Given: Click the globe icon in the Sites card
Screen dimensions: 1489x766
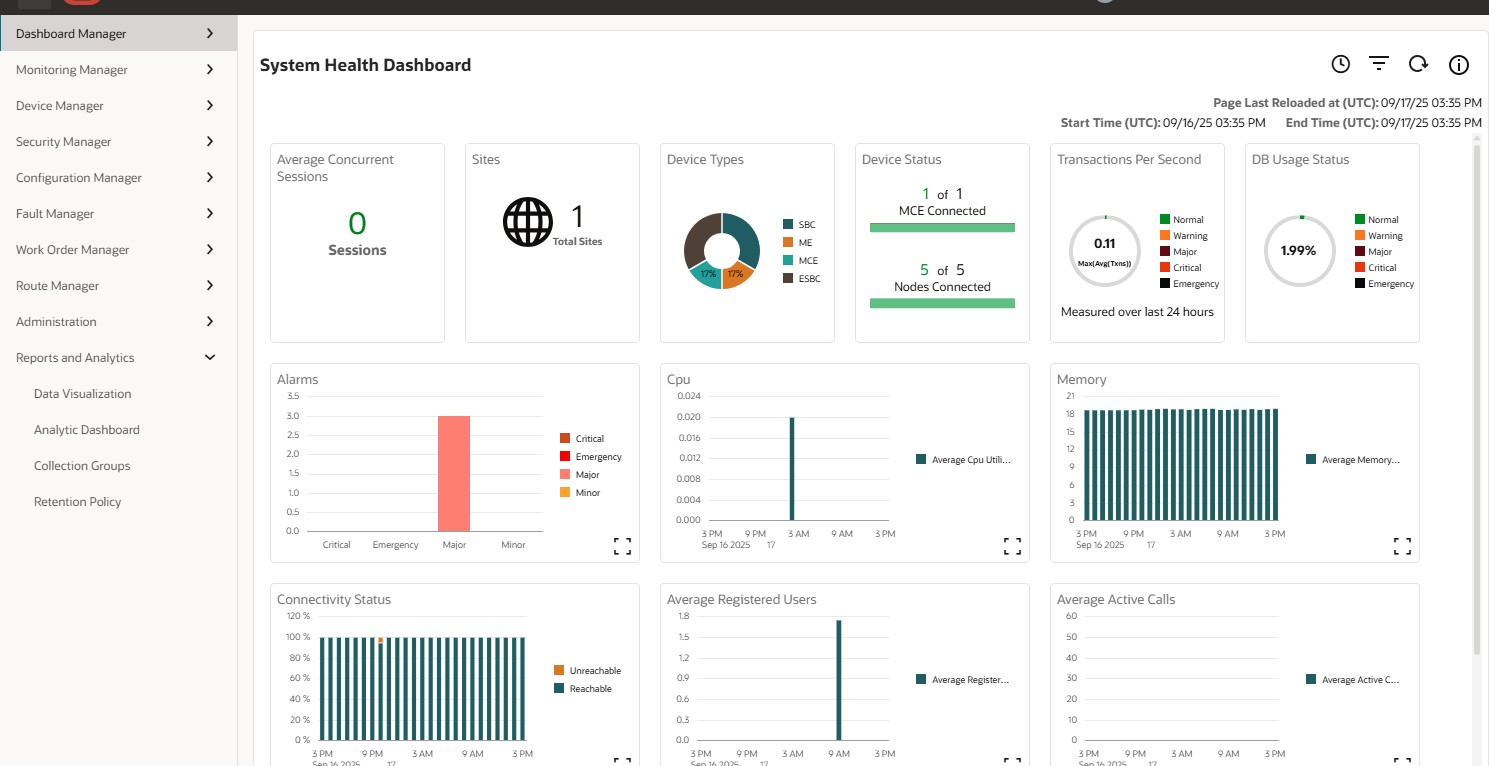Looking at the screenshot, I should pyautogui.click(x=528, y=222).
